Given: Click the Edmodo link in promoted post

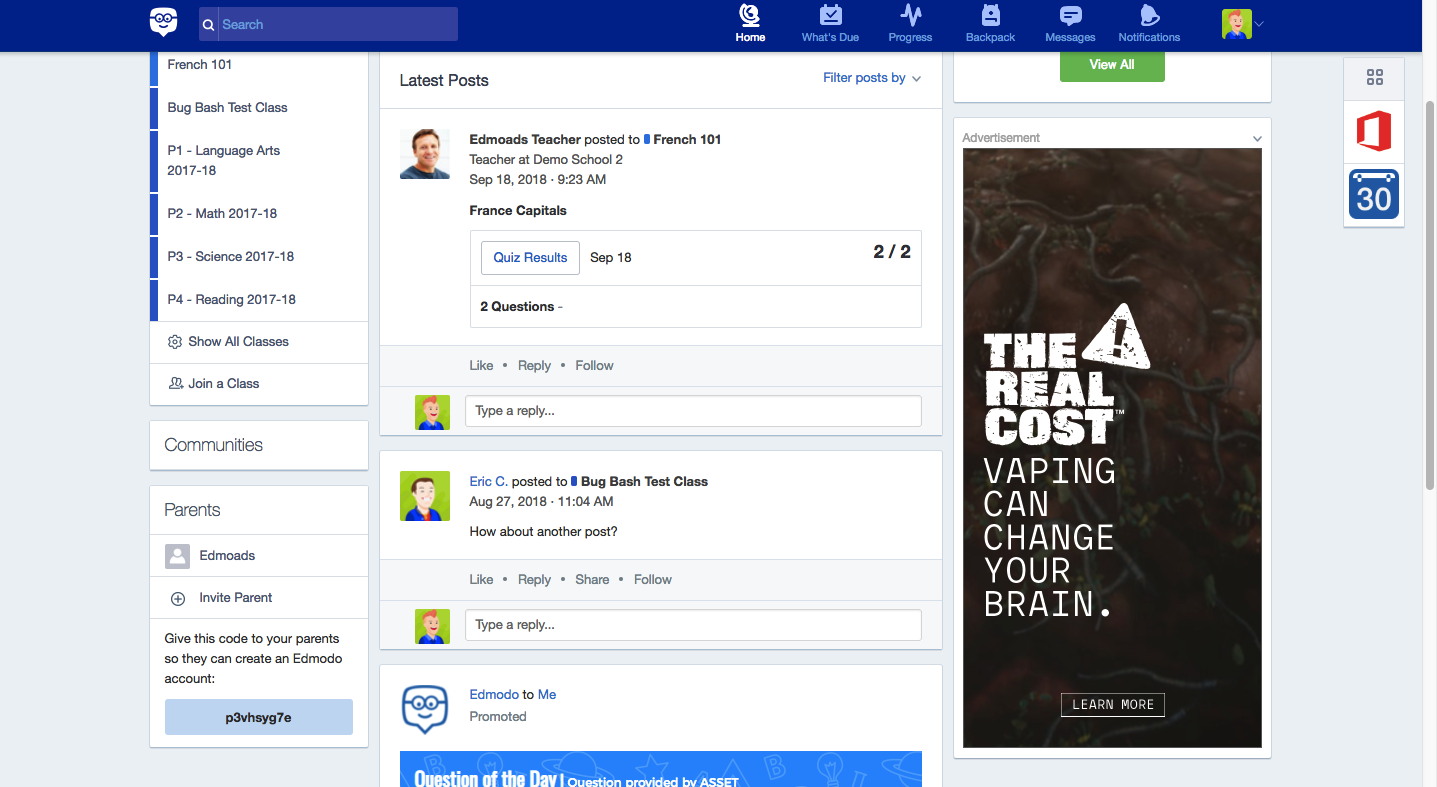Looking at the screenshot, I should [494, 695].
